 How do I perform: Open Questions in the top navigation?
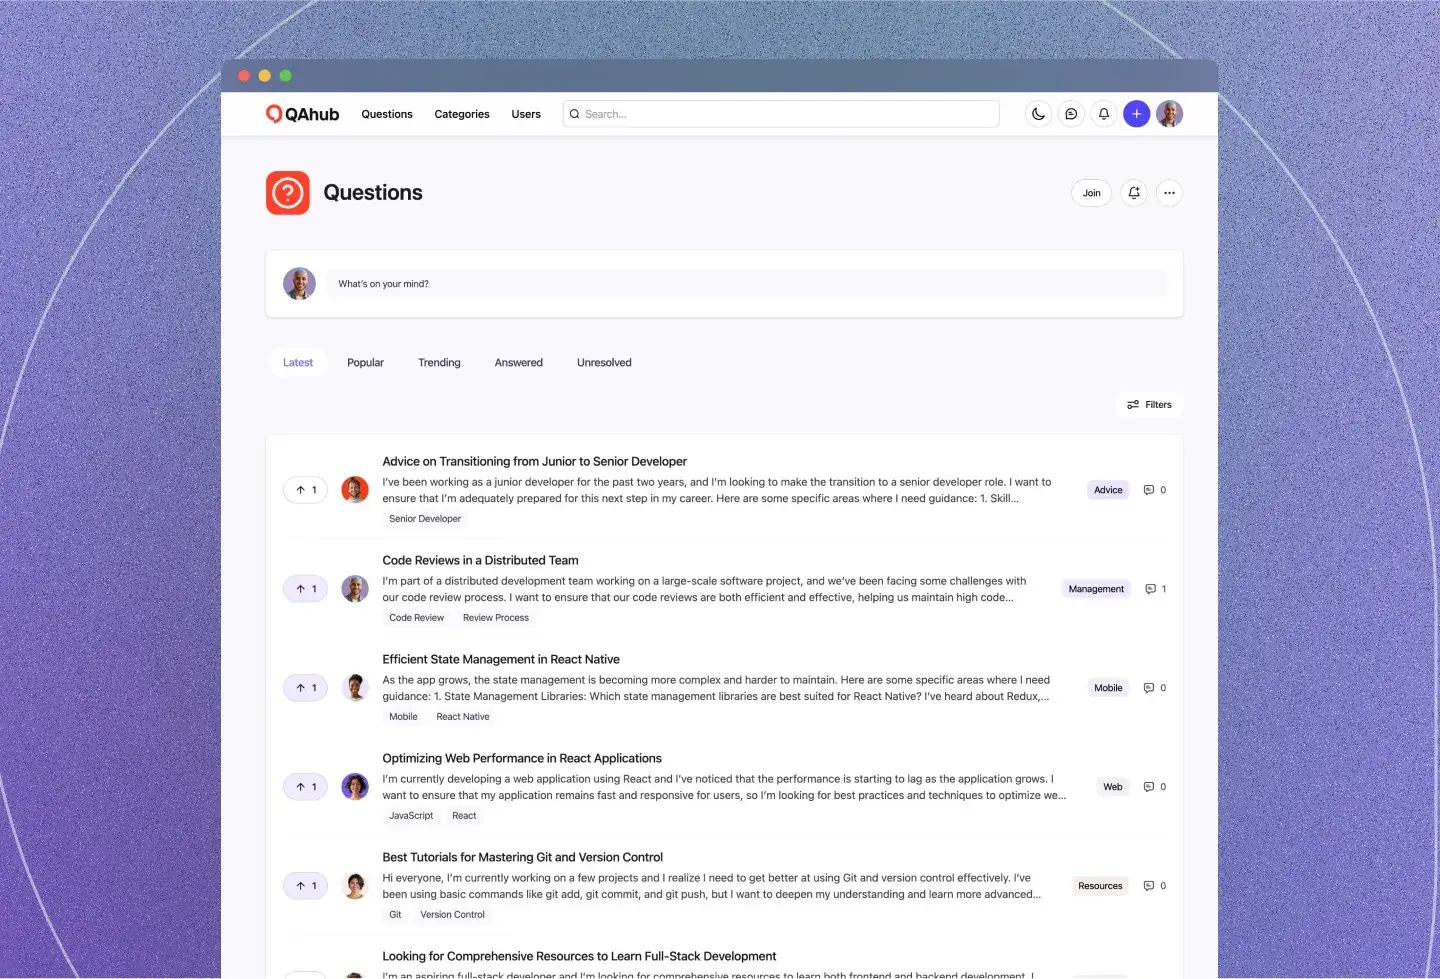pos(387,114)
